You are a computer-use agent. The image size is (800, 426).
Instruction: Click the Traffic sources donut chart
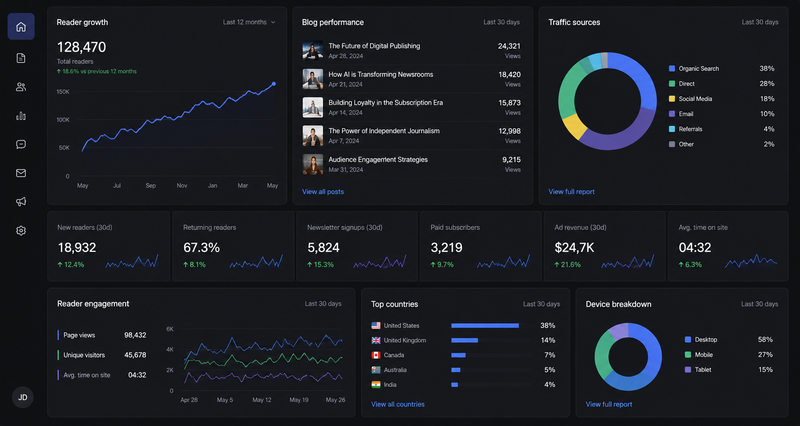(x=607, y=101)
